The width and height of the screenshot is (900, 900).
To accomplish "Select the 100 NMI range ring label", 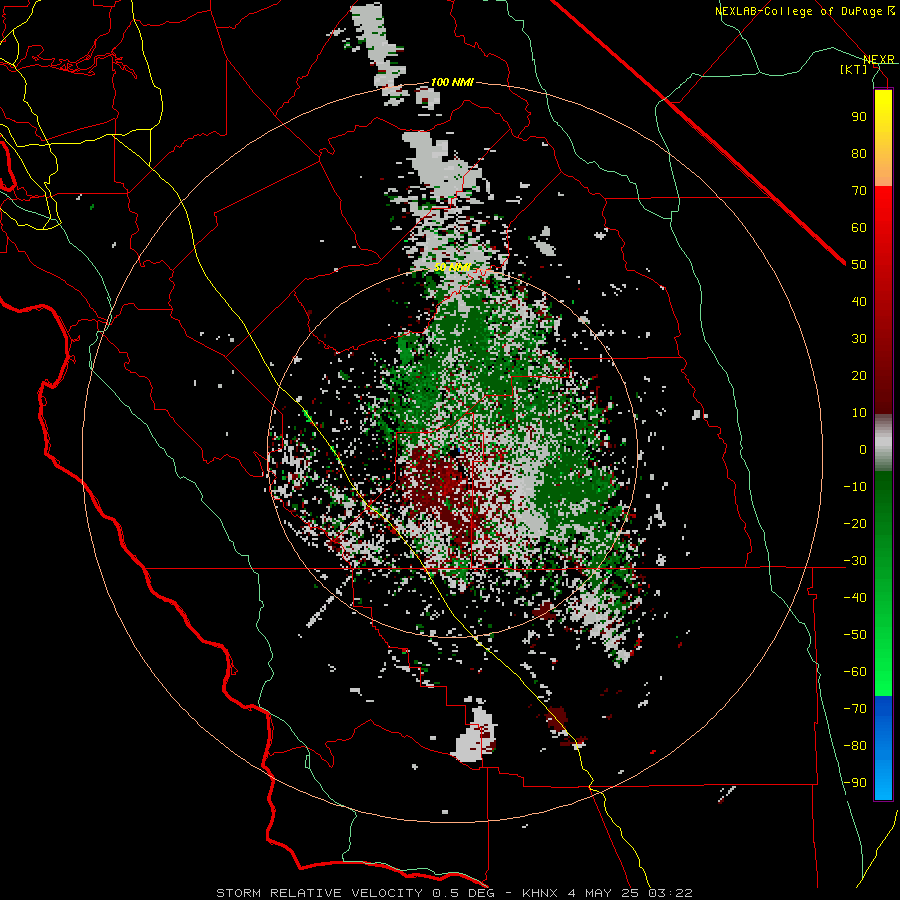I will tap(452, 82).
